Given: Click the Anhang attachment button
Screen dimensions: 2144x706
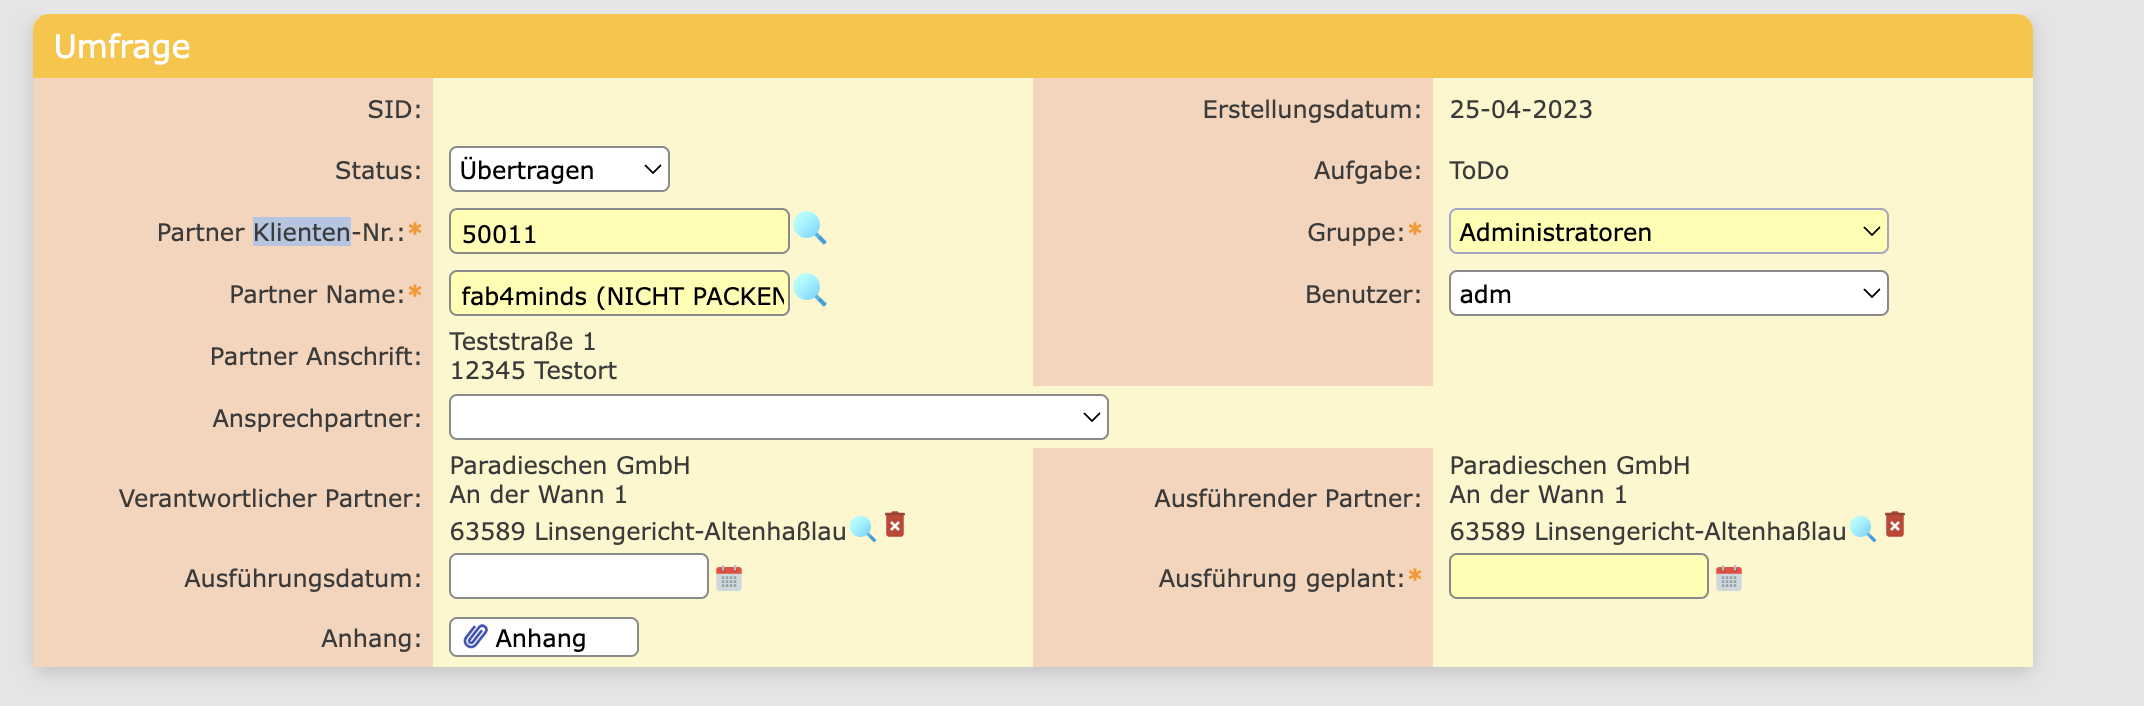Looking at the screenshot, I should pyautogui.click(x=543, y=637).
